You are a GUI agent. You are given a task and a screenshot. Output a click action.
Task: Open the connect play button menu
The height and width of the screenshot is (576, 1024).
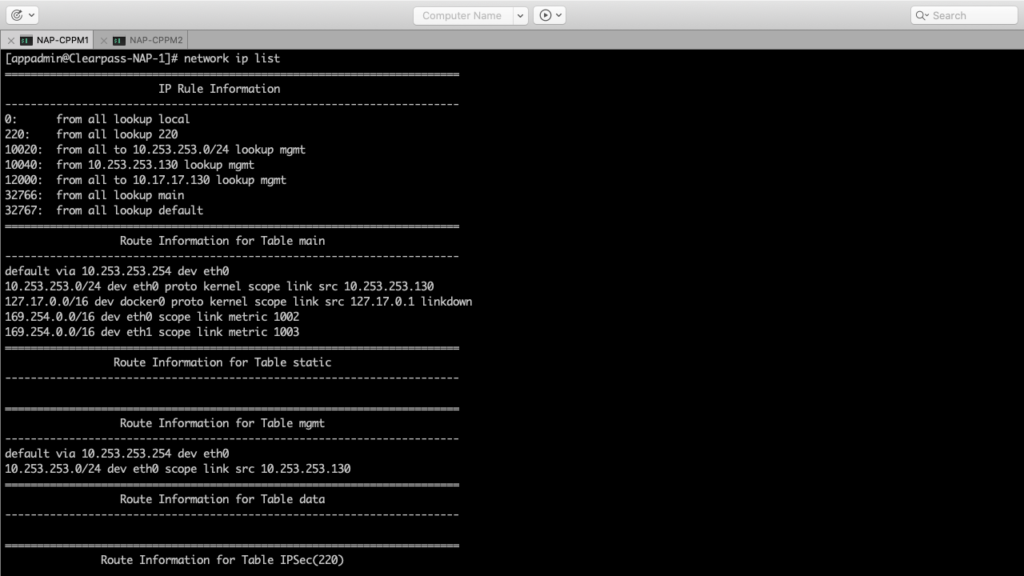[549, 15]
